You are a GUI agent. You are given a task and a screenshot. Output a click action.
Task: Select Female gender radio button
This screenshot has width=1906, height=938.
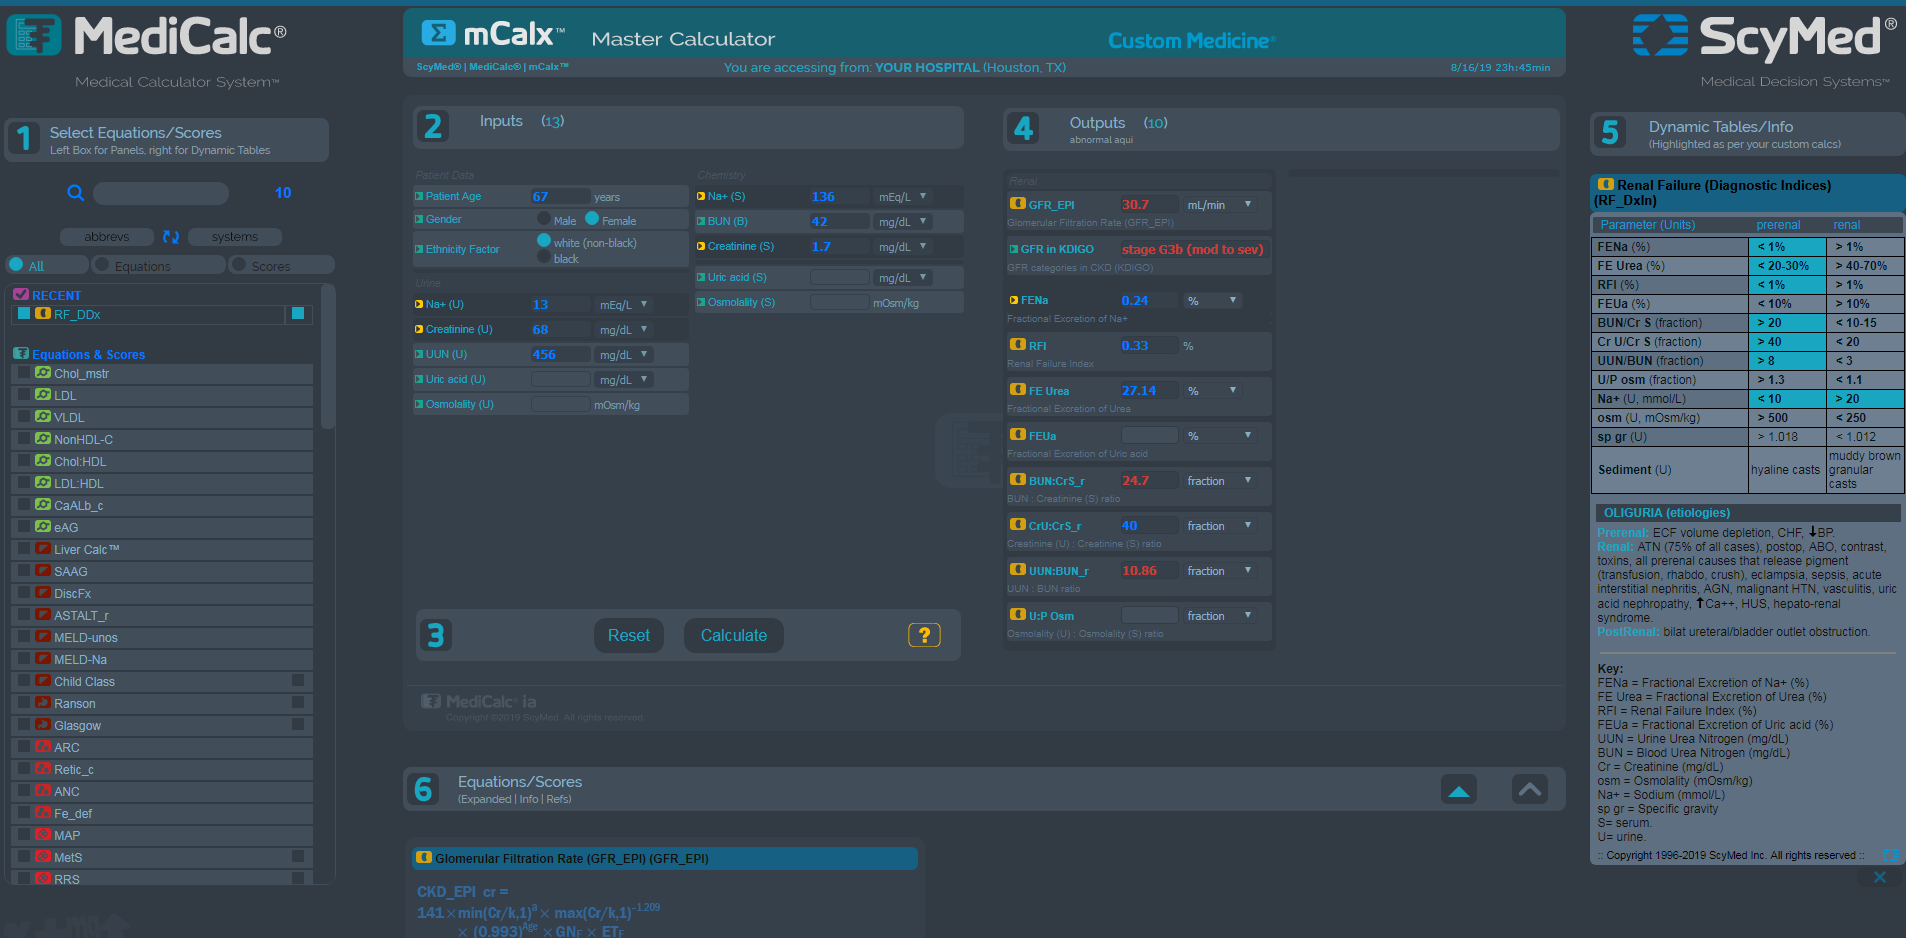592,219
